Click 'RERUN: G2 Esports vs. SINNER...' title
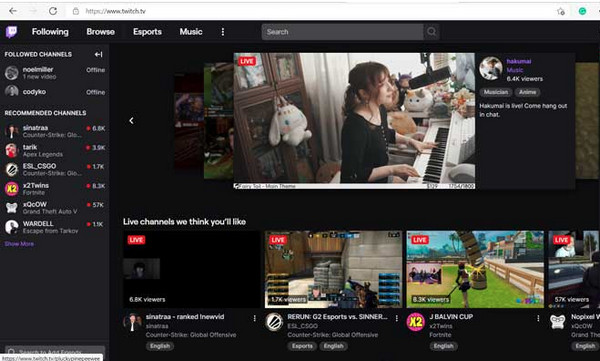The image size is (600, 361). pyautogui.click(x=338, y=317)
